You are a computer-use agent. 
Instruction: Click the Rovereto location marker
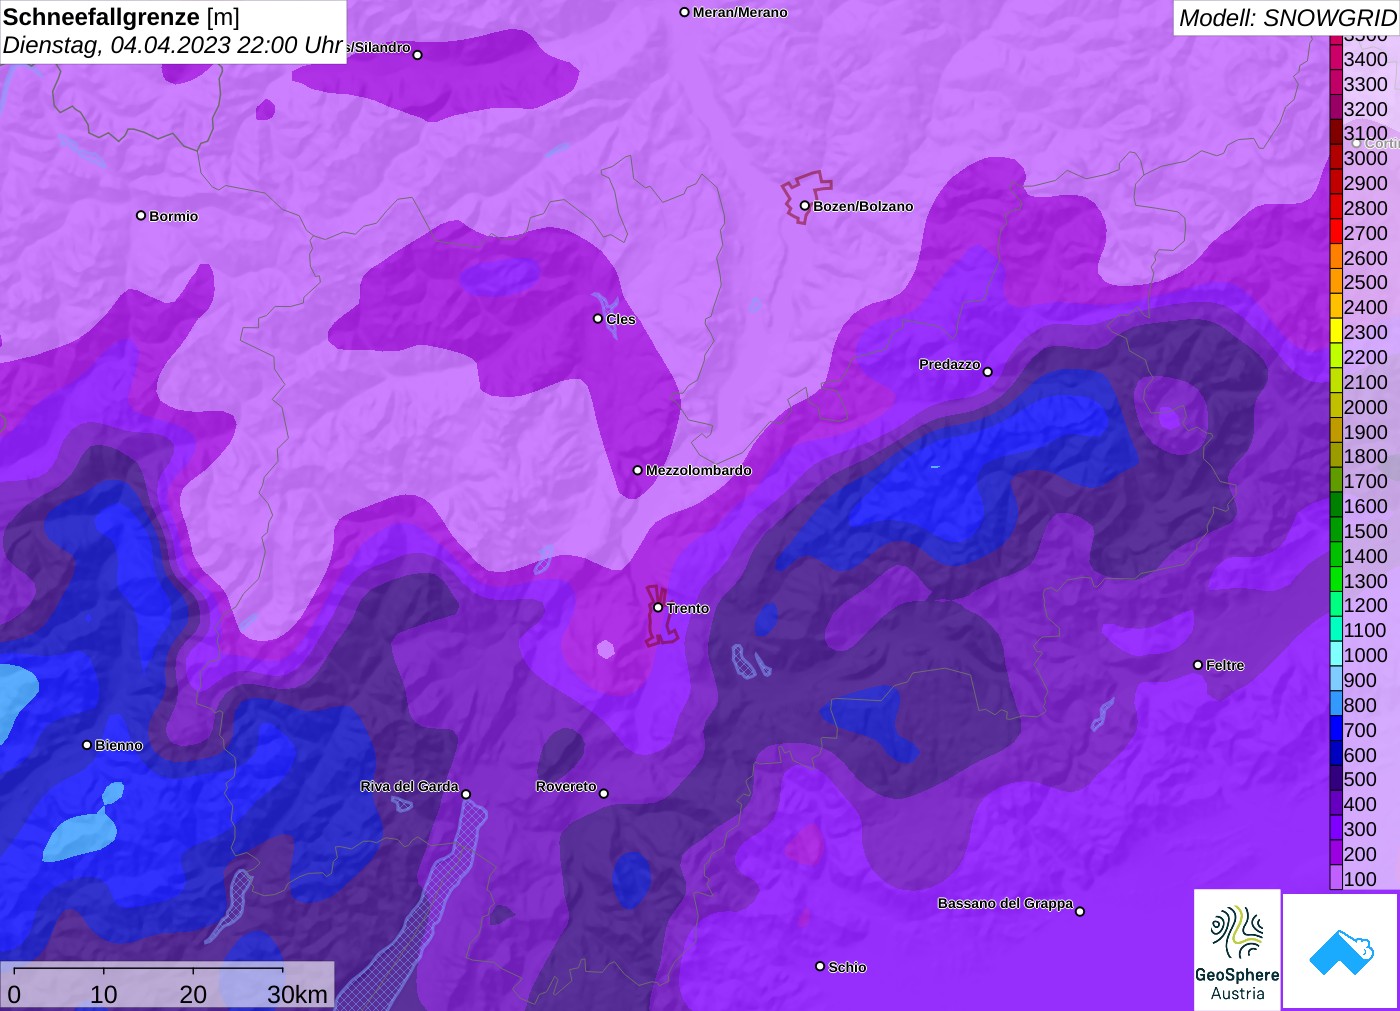tap(604, 794)
